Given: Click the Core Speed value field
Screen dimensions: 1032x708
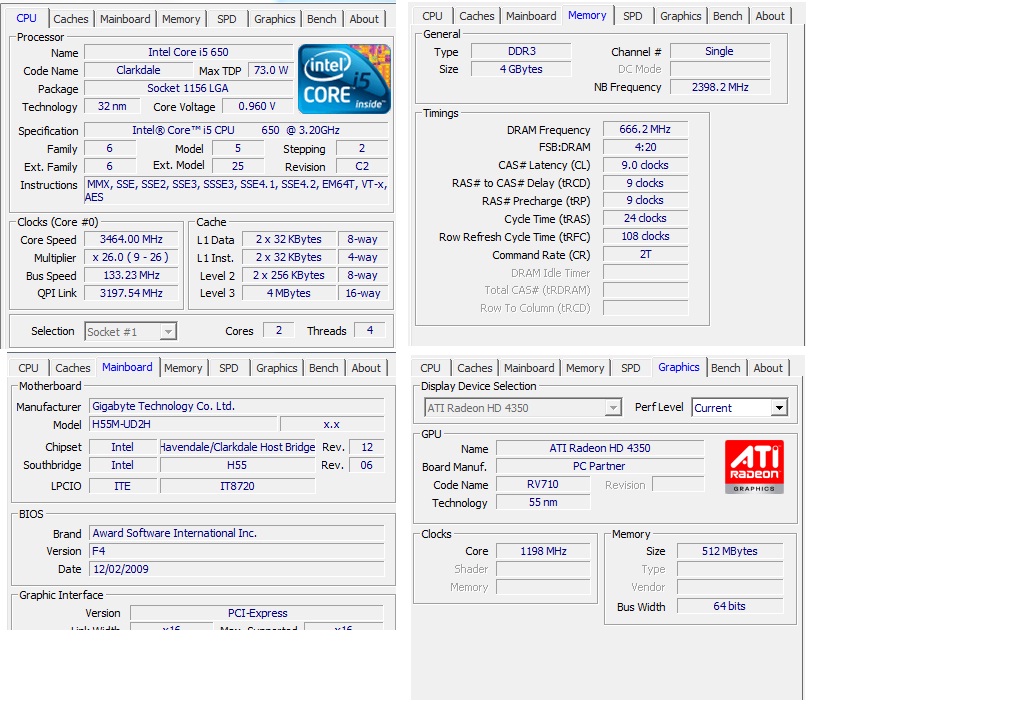Looking at the screenshot, I should coord(131,240).
